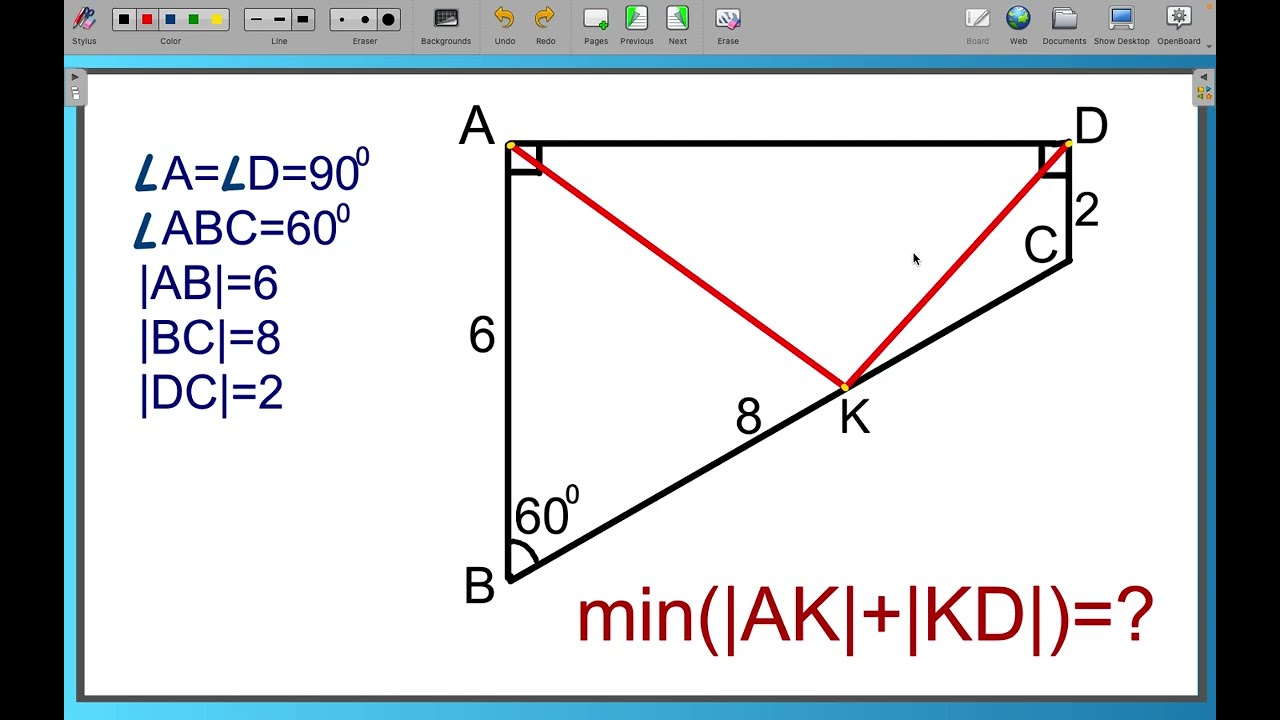The height and width of the screenshot is (720, 1280).
Task: Click the vertex label 'B'
Action: (479, 585)
